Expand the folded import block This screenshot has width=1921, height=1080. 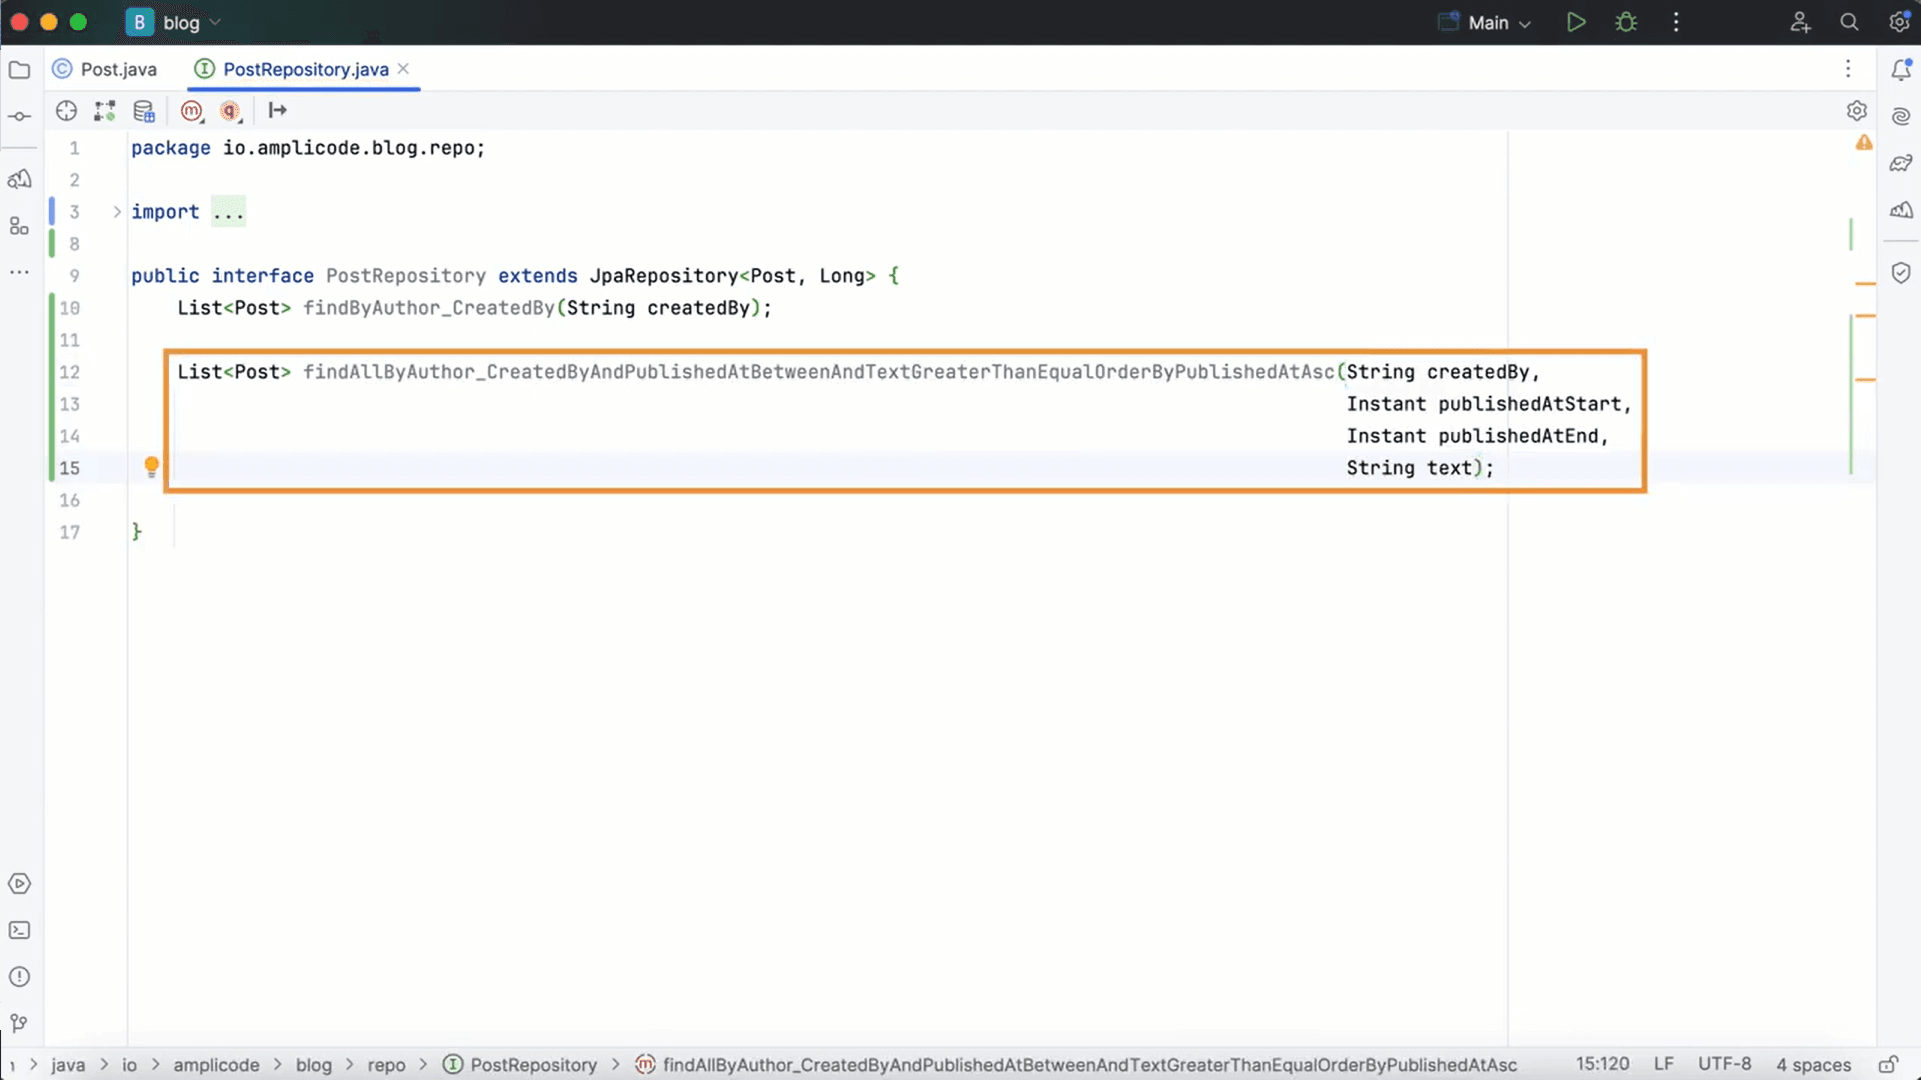coord(117,212)
